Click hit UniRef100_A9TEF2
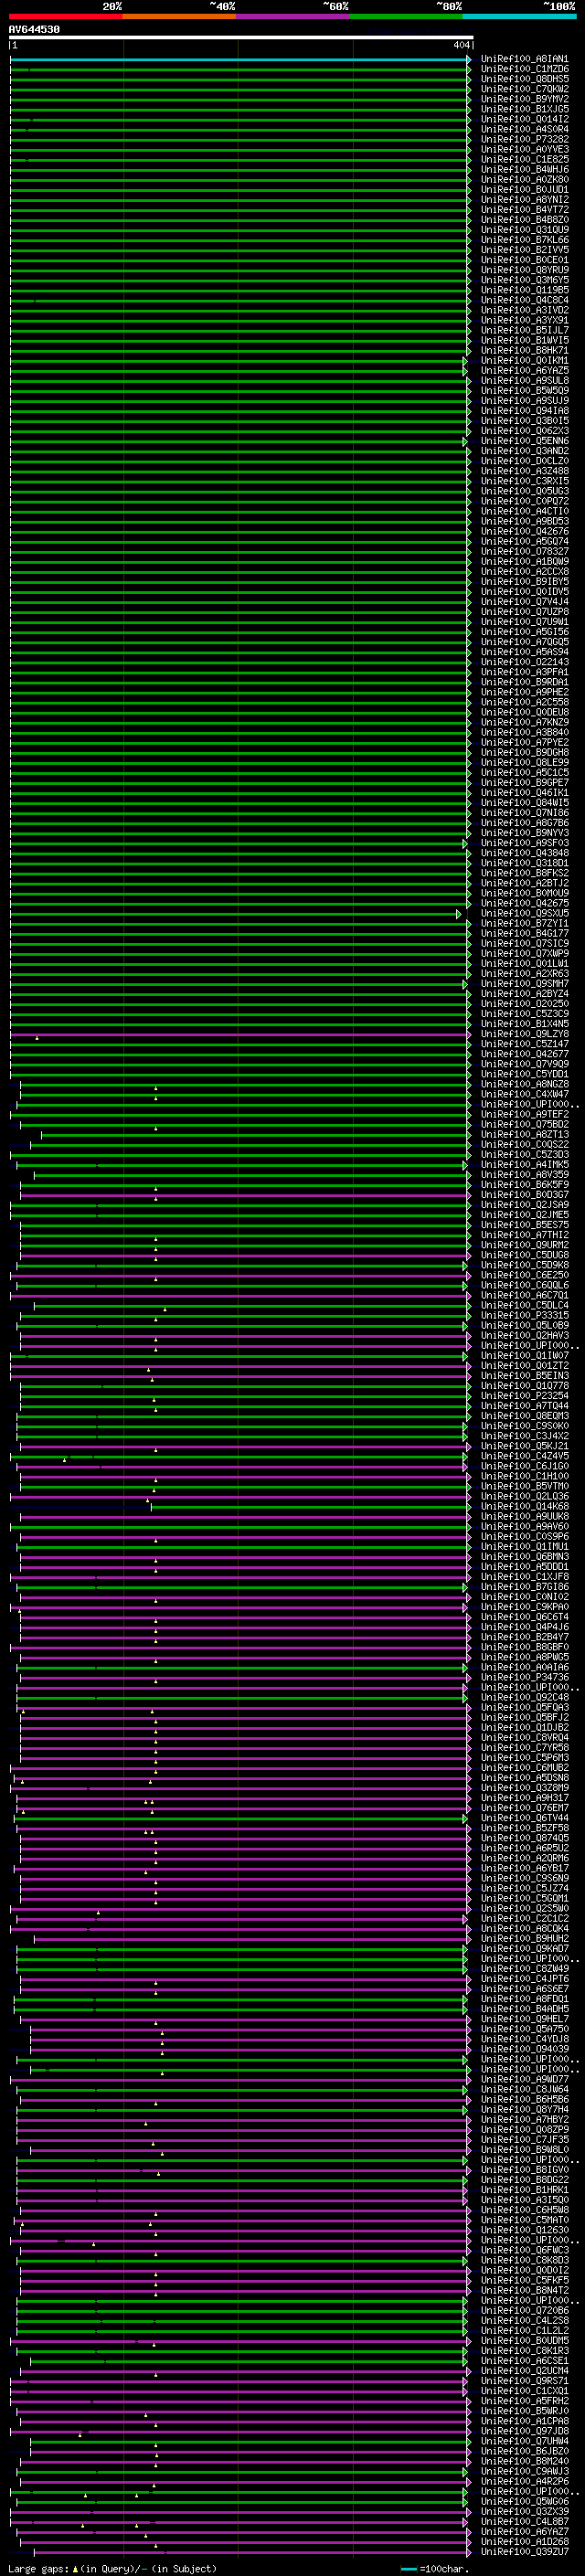This screenshot has width=585, height=2576. click(x=525, y=1114)
